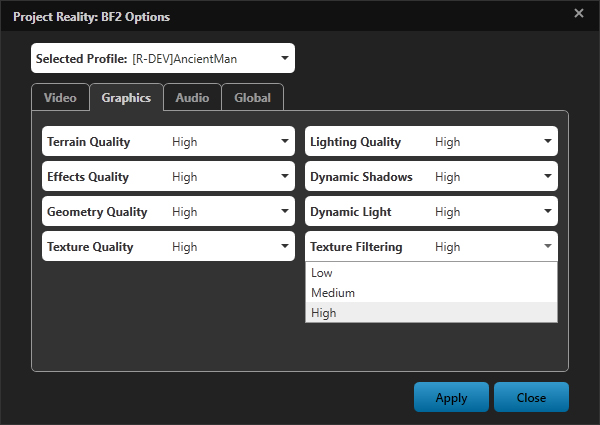
Task: Switch to the Video tab
Action: [60, 98]
